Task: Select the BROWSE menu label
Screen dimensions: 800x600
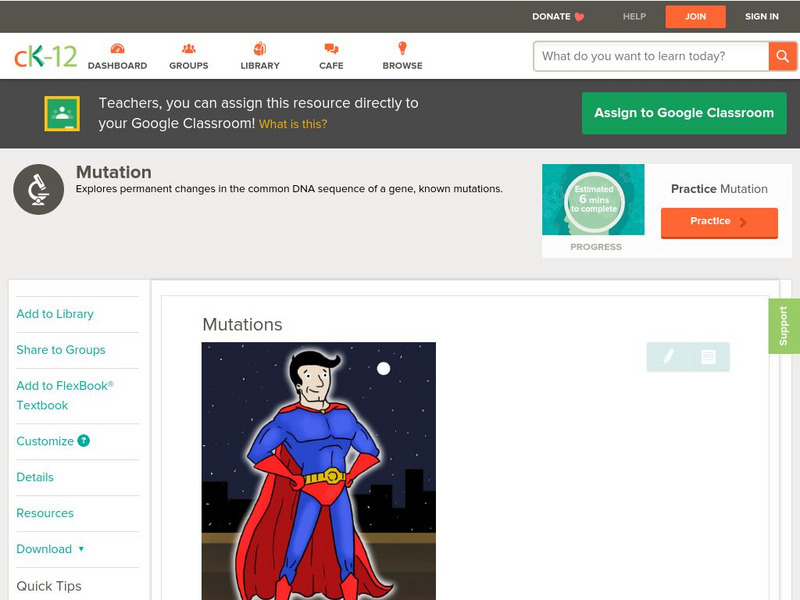Action: point(403,66)
